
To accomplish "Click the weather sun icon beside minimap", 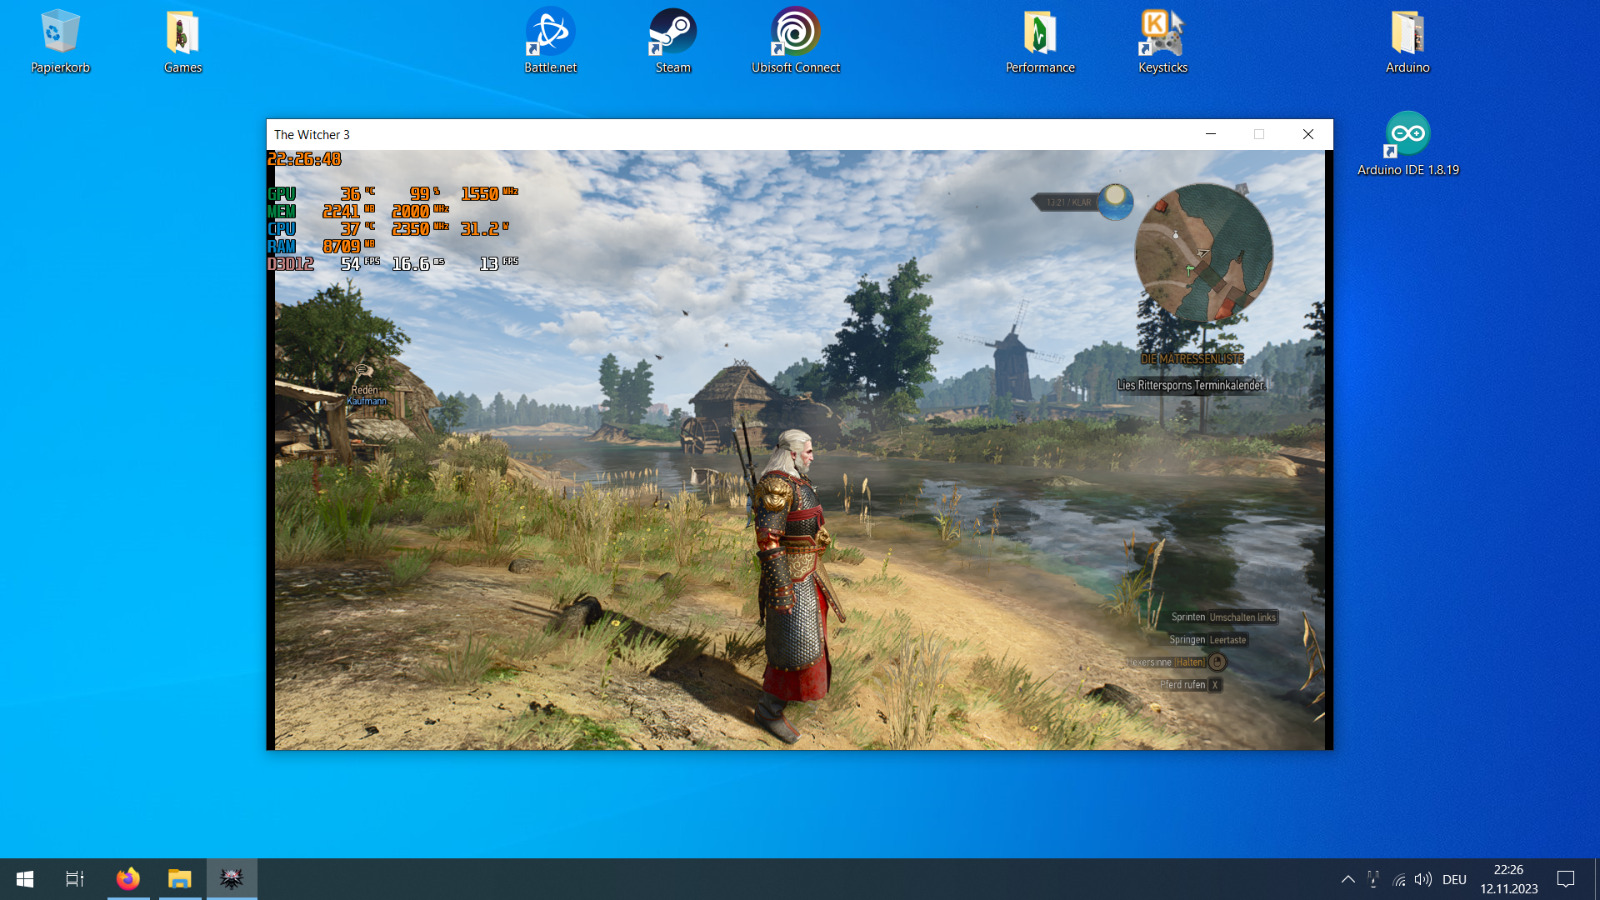I will (1115, 202).
